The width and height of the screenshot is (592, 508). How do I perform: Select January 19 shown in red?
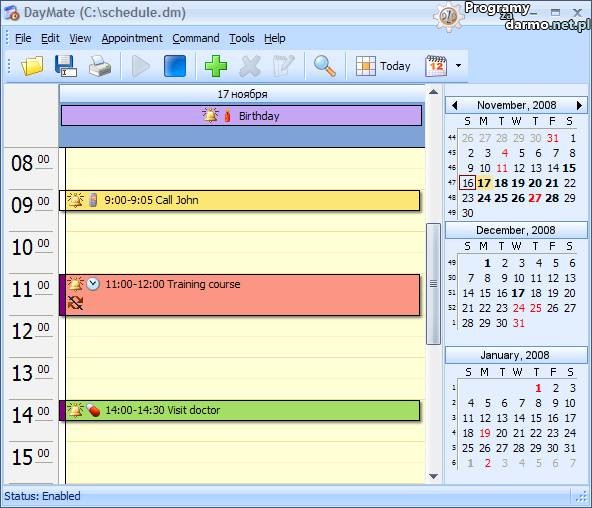[485, 433]
